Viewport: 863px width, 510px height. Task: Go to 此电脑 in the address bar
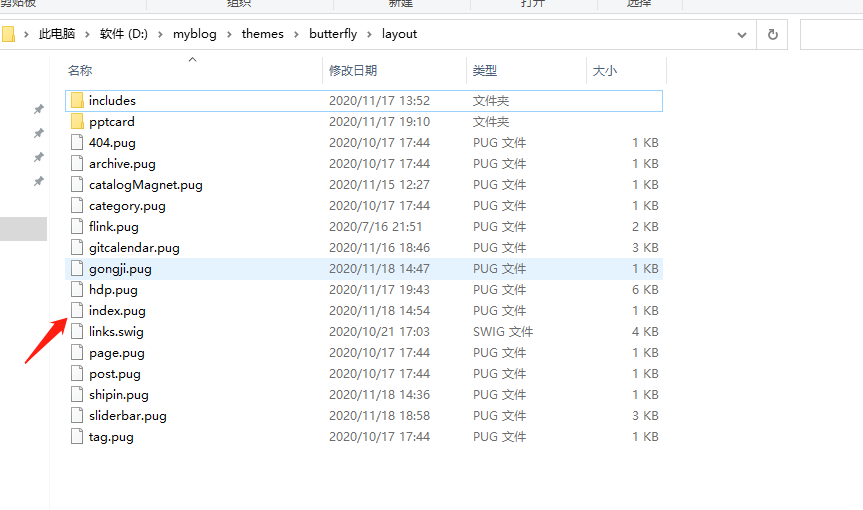click(57, 34)
